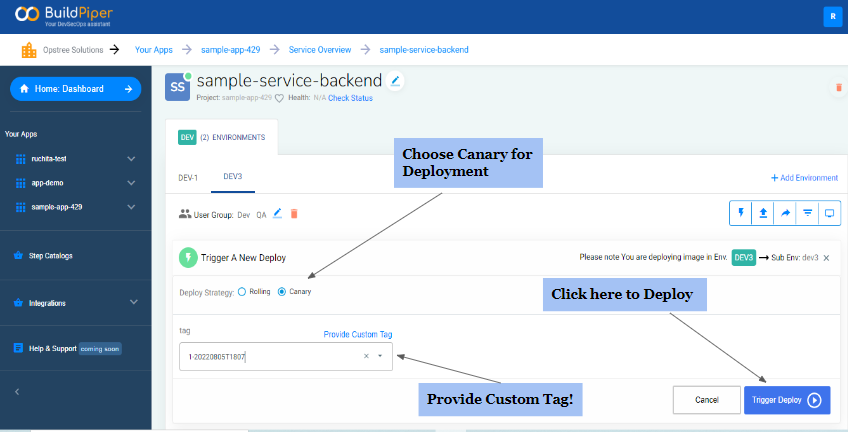Open Service Overview breadcrumb
Image resolution: width=848 pixels, height=432 pixels.
click(320, 50)
